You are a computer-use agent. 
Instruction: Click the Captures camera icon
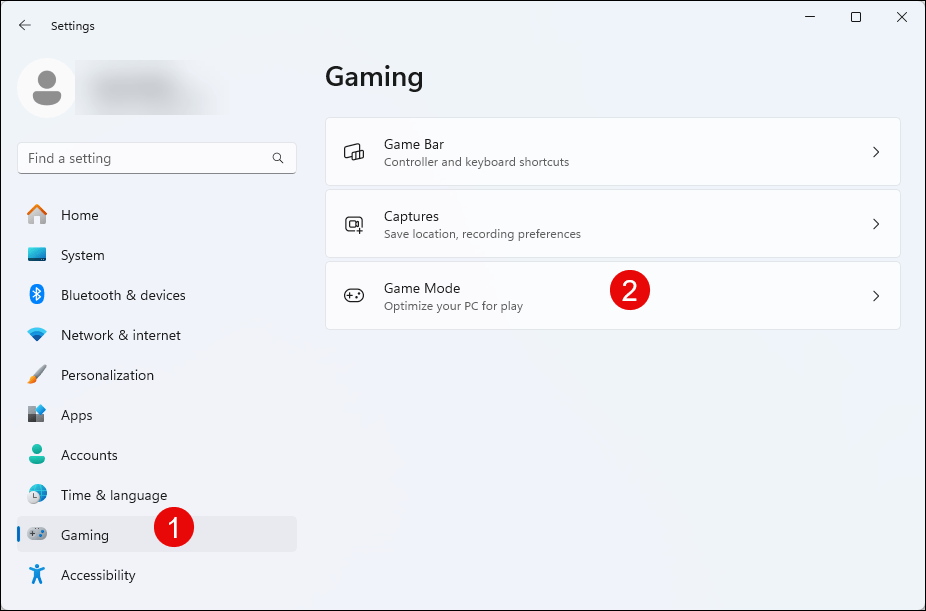coord(354,224)
